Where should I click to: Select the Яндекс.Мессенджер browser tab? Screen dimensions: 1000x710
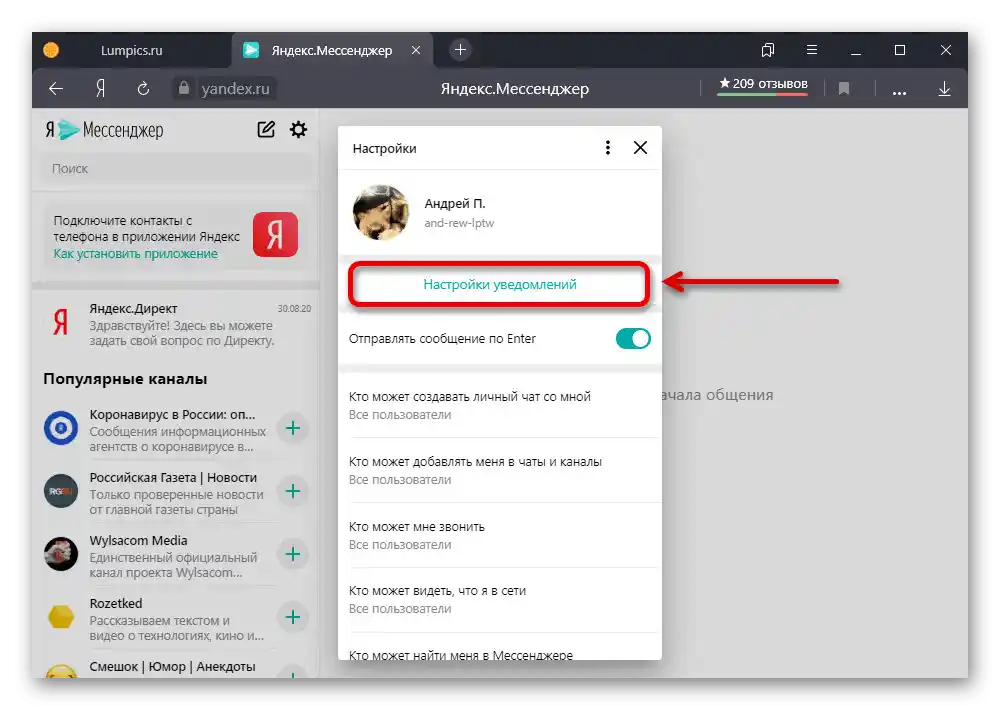tap(330, 50)
